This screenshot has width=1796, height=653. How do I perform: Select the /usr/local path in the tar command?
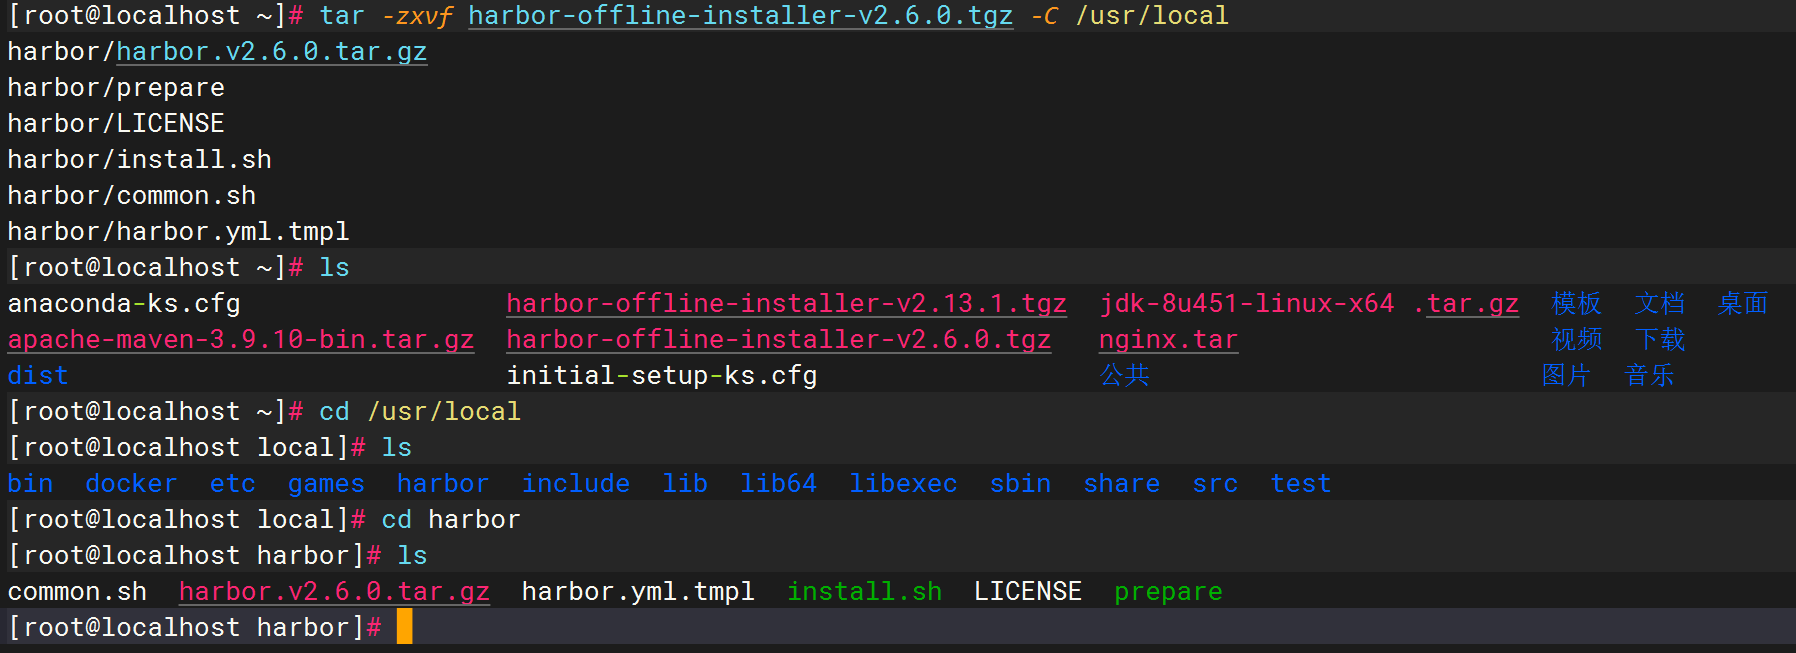[1152, 15]
